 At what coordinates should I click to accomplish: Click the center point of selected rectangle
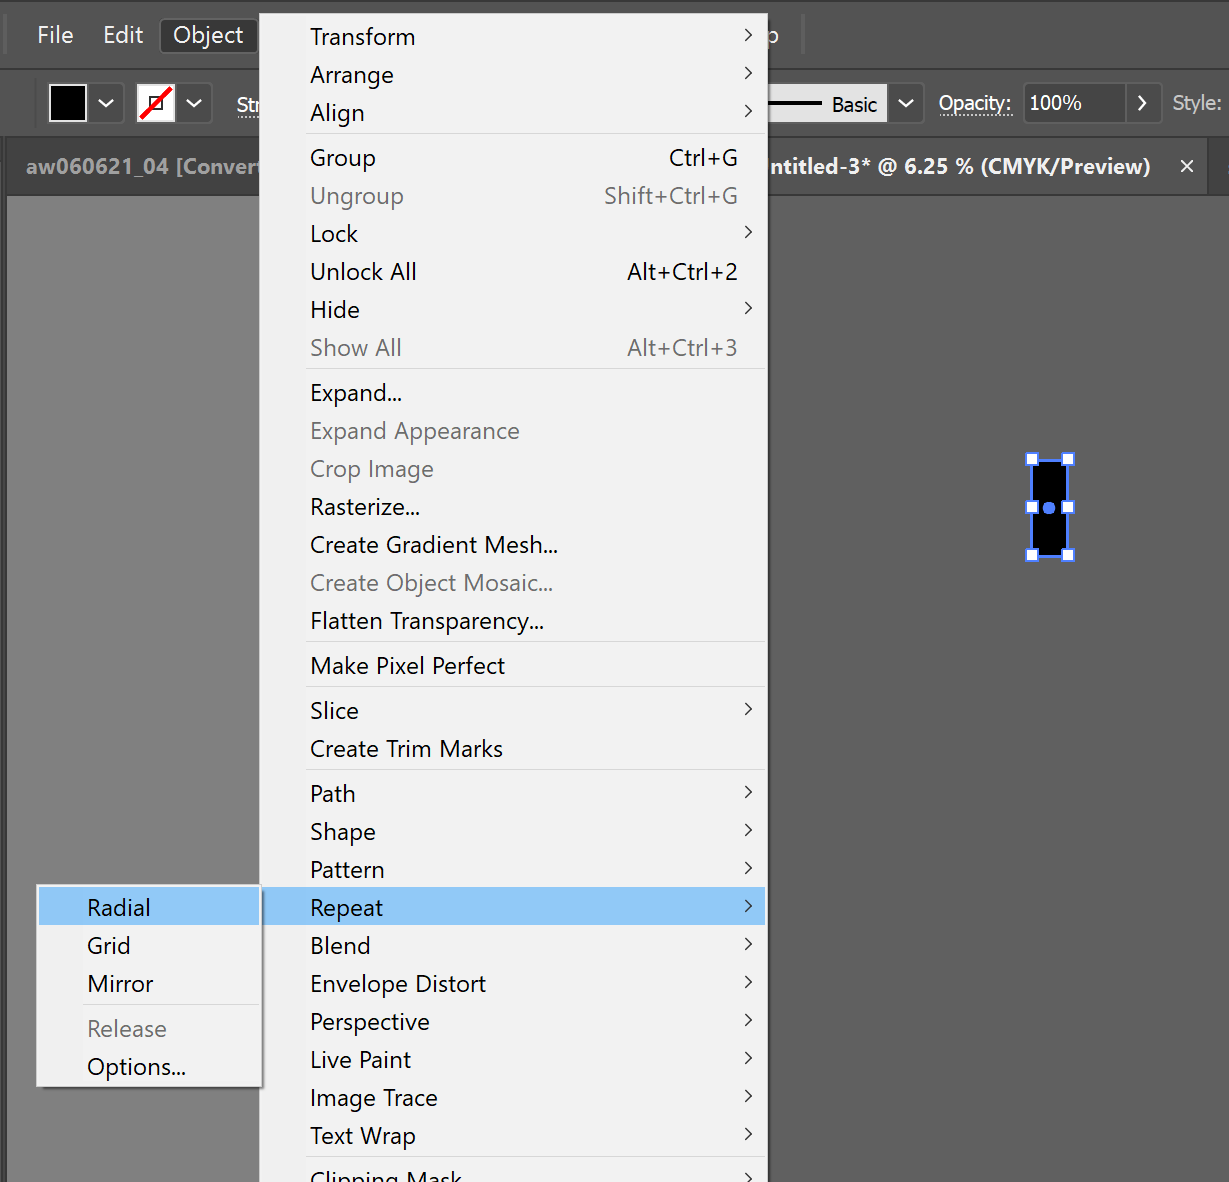pos(1049,507)
